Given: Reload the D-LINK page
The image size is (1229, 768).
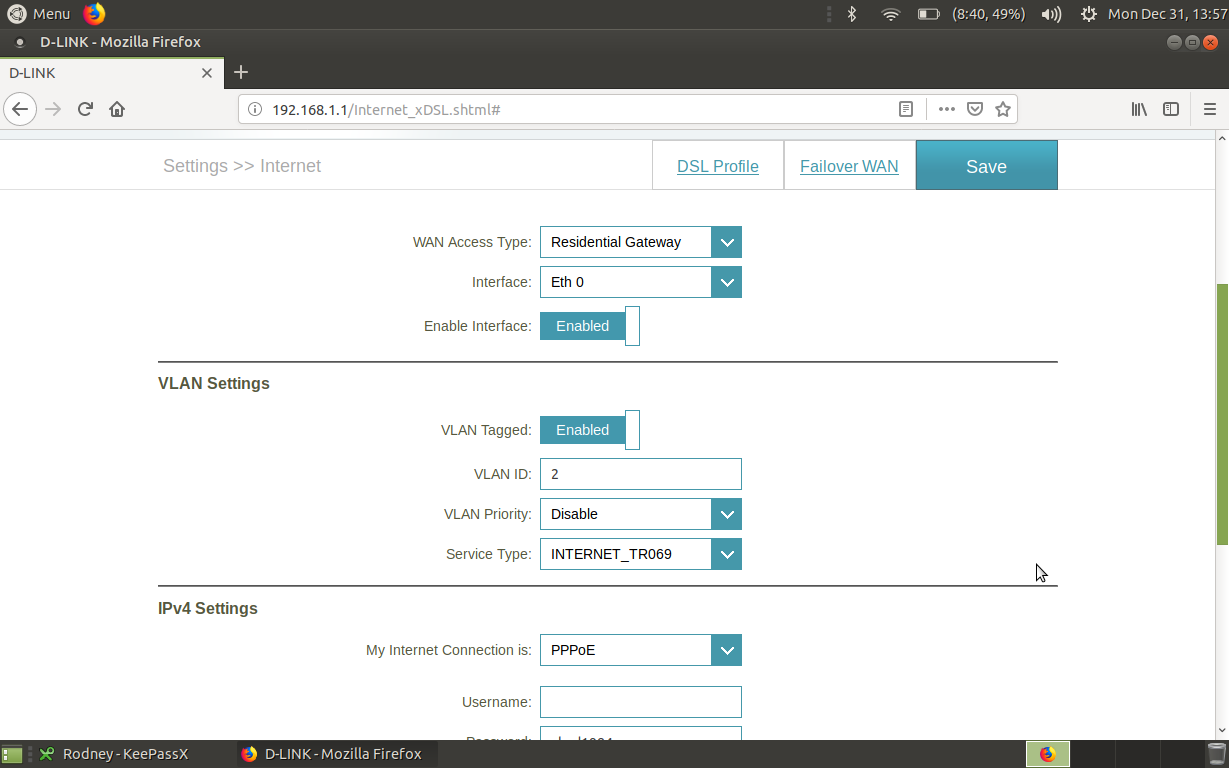Looking at the screenshot, I should pos(86,109).
